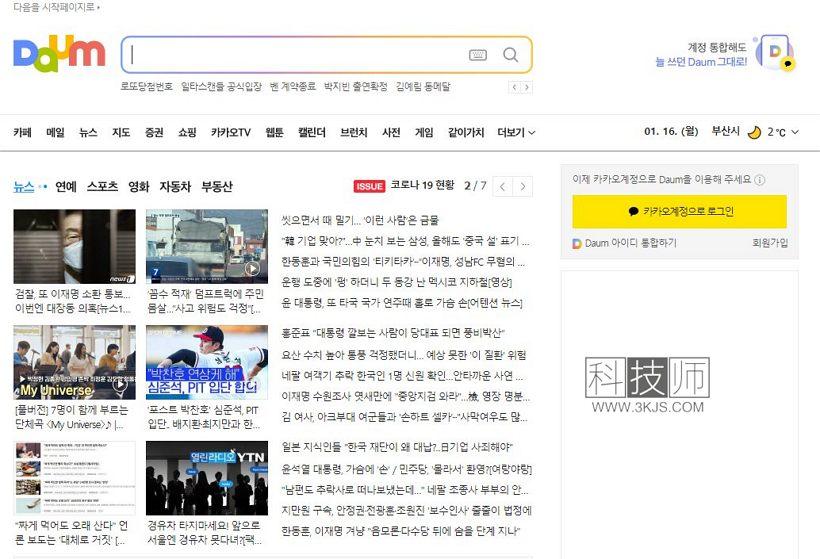Open headline 일본 지식인들 한국 재단이
The height and width of the screenshot is (559, 820).
[x=397, y=447]
